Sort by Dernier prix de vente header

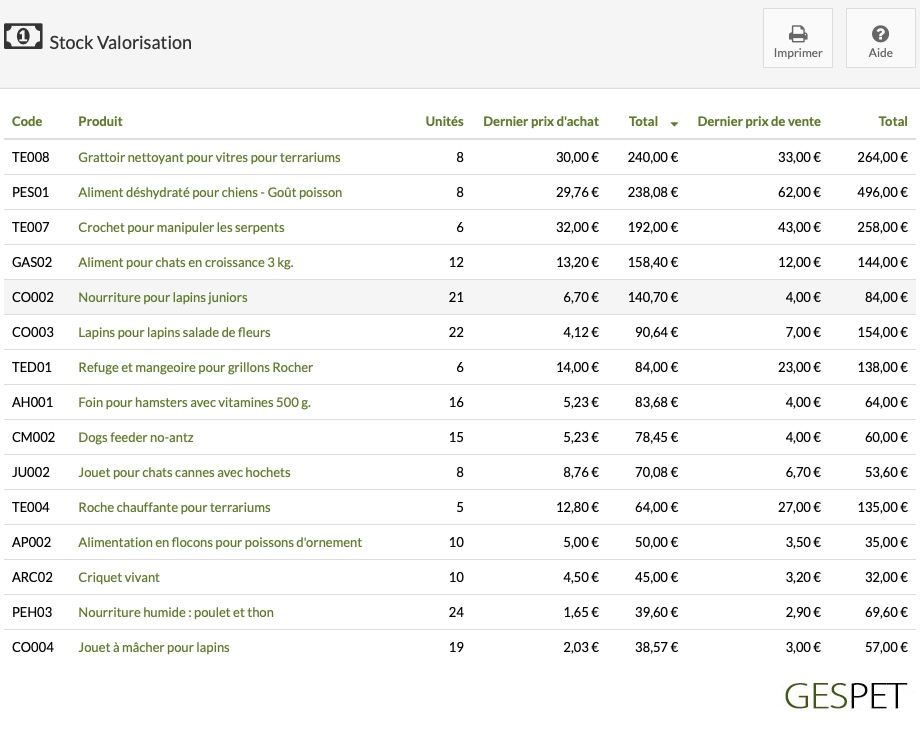tap(759, 121)
